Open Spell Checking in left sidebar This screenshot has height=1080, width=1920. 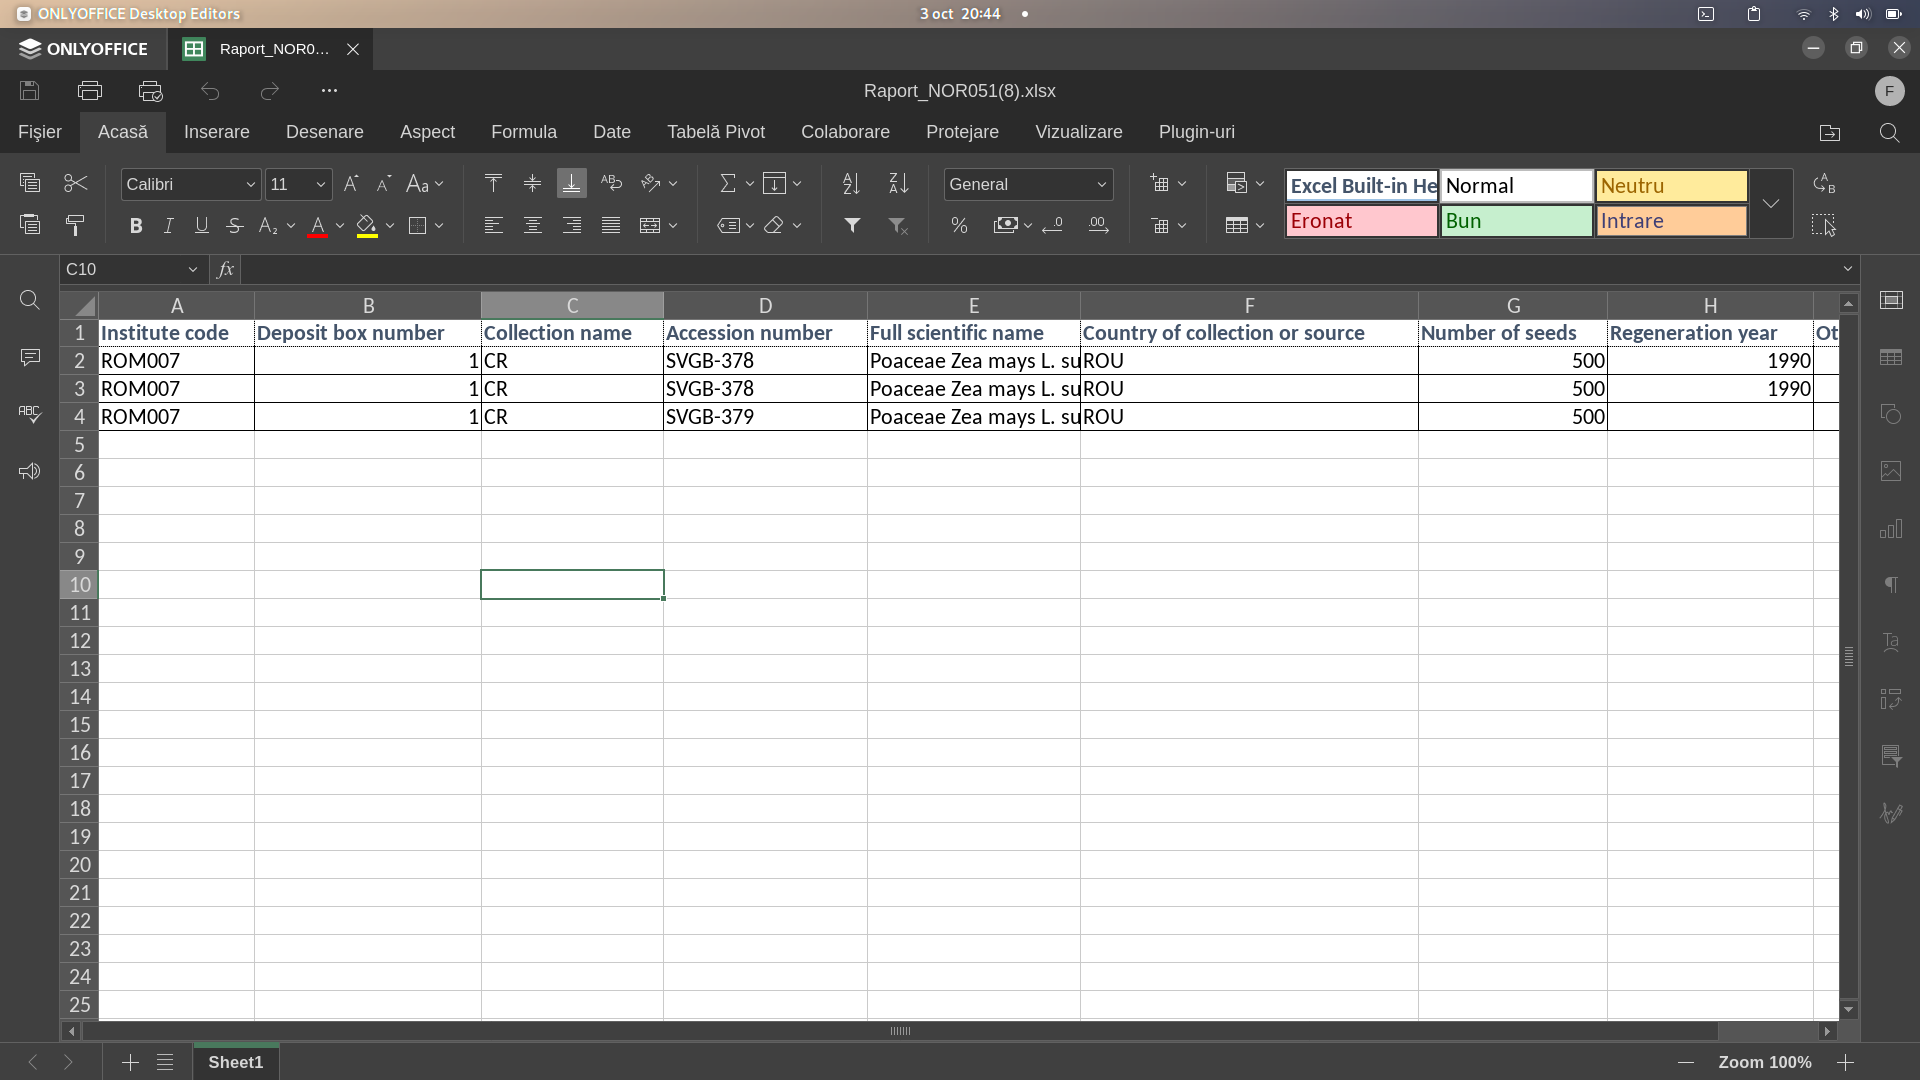30,414
